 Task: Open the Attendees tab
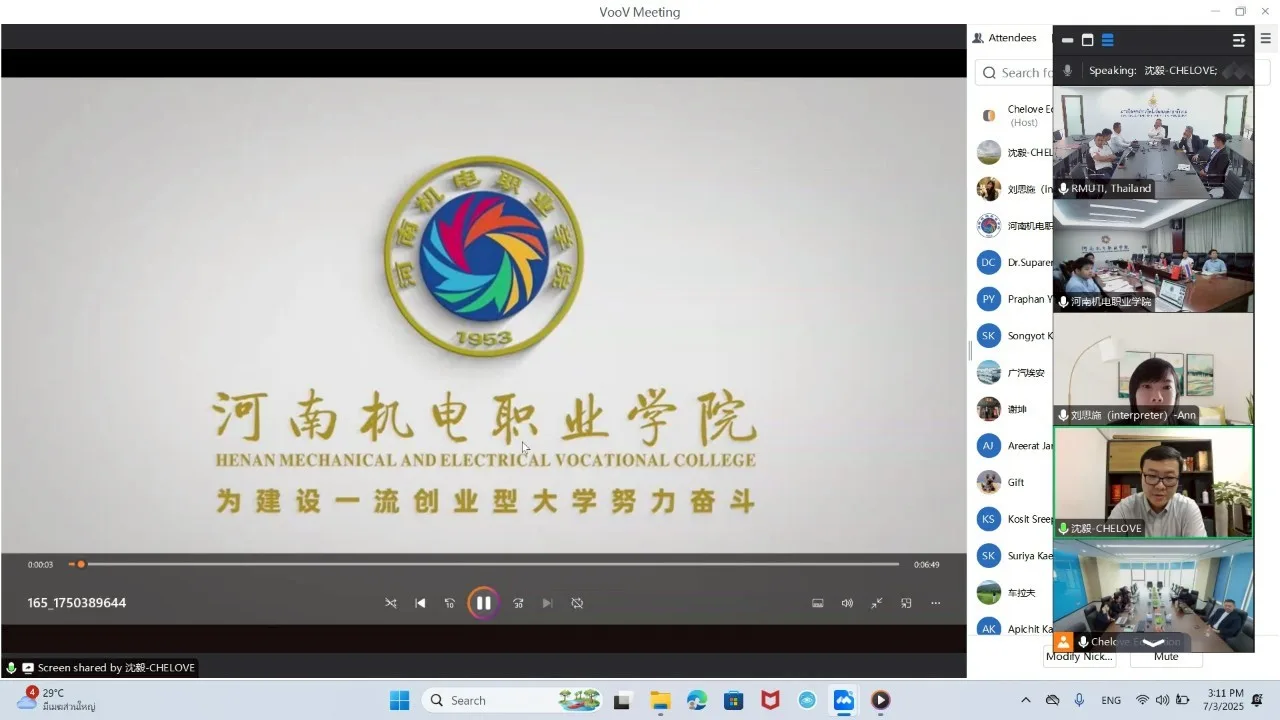(1004, 38)
